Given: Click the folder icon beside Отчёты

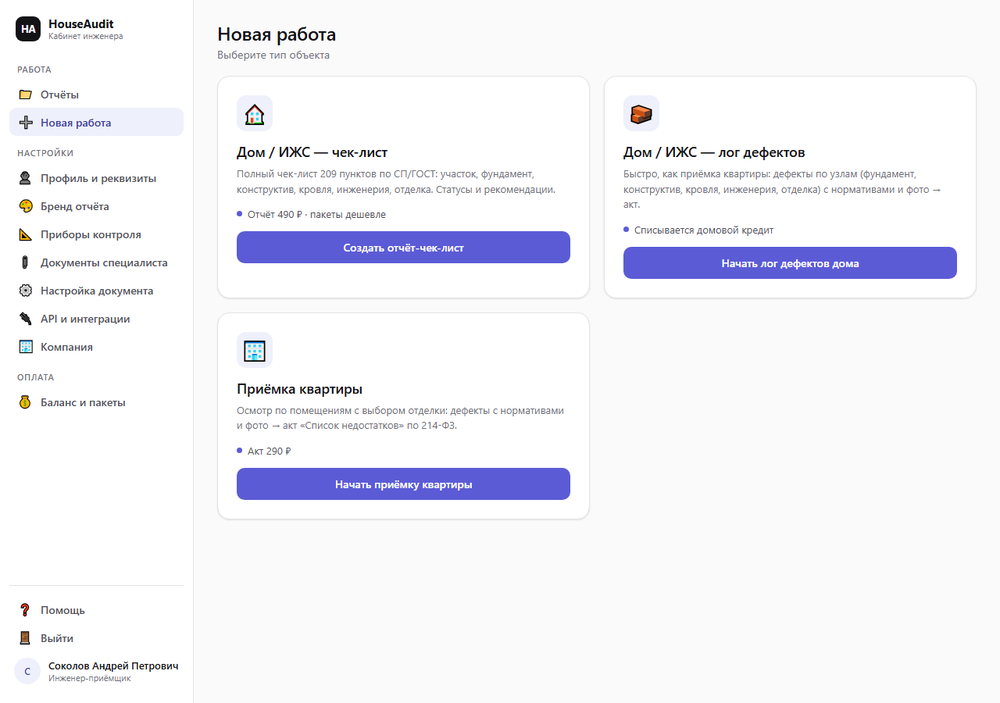Looking at the screenshot, I should pyautogui.click(x=26, y=94).
